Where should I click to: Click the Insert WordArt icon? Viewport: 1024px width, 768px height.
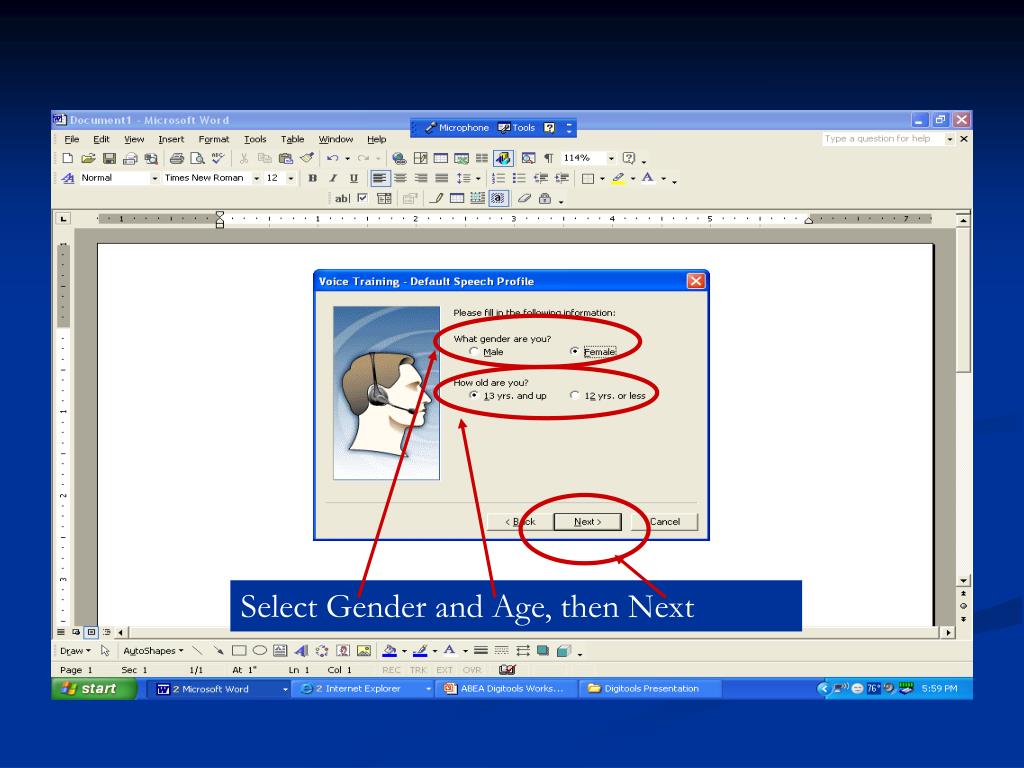[x=301, y=650]
